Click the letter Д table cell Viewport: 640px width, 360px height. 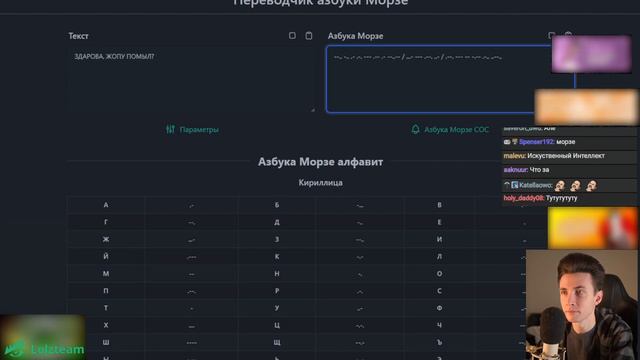point(277,222)
